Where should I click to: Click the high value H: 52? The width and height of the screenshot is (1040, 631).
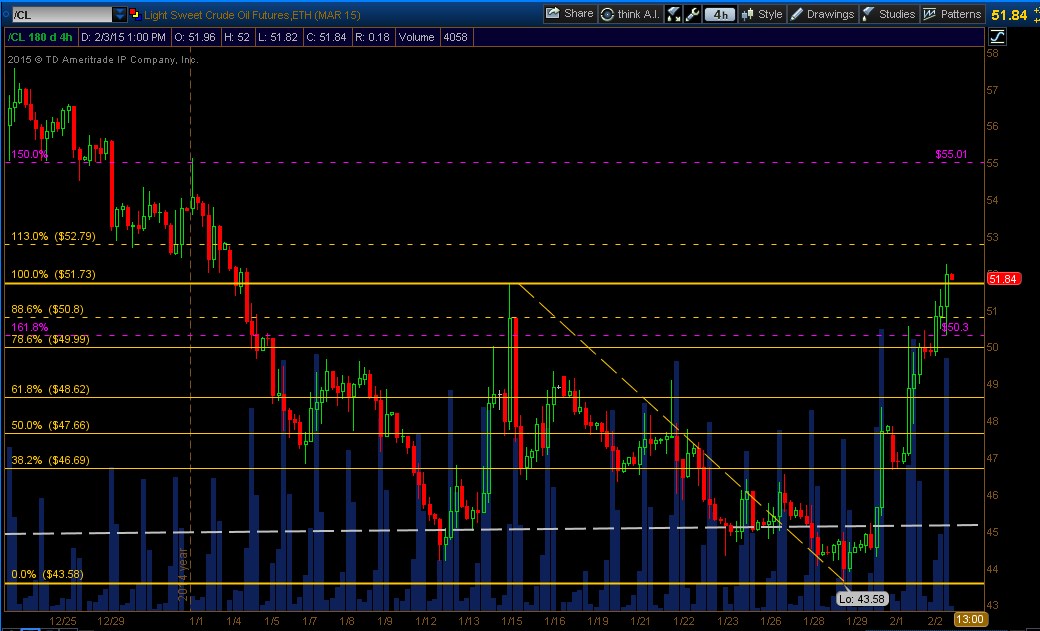(237, 37)
